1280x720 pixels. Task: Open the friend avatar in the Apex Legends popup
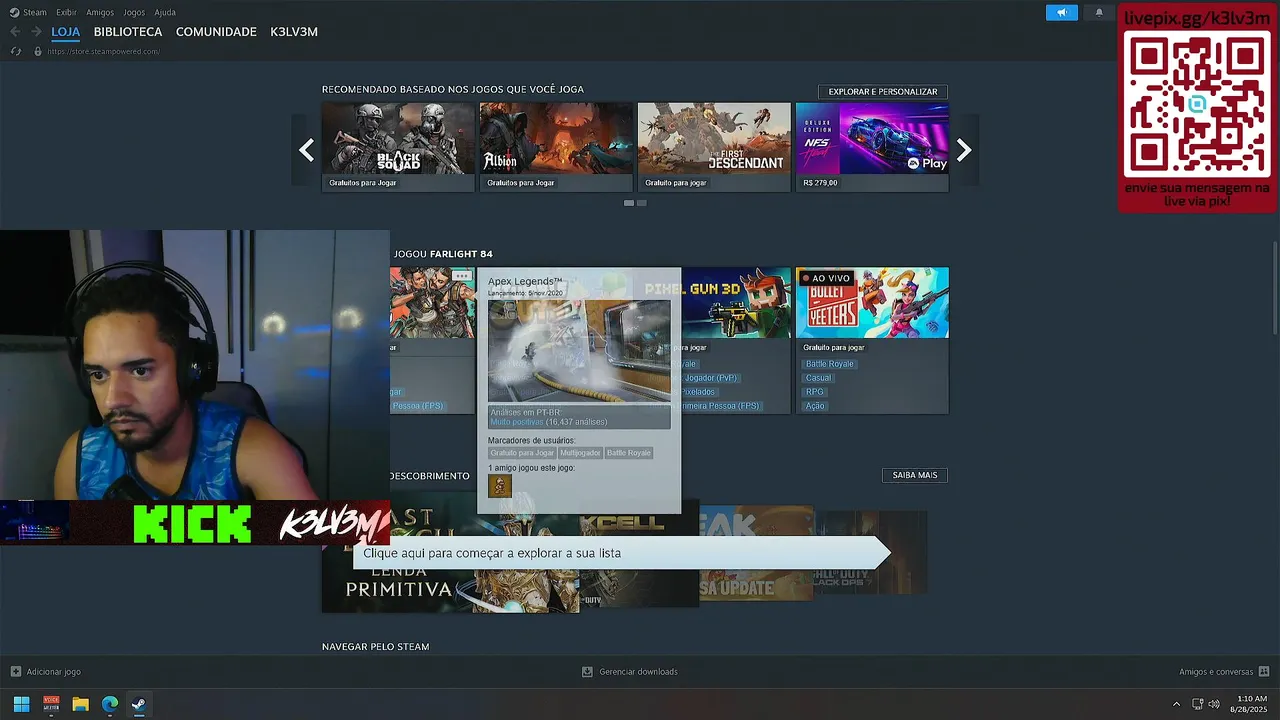[x=500, y=486]
